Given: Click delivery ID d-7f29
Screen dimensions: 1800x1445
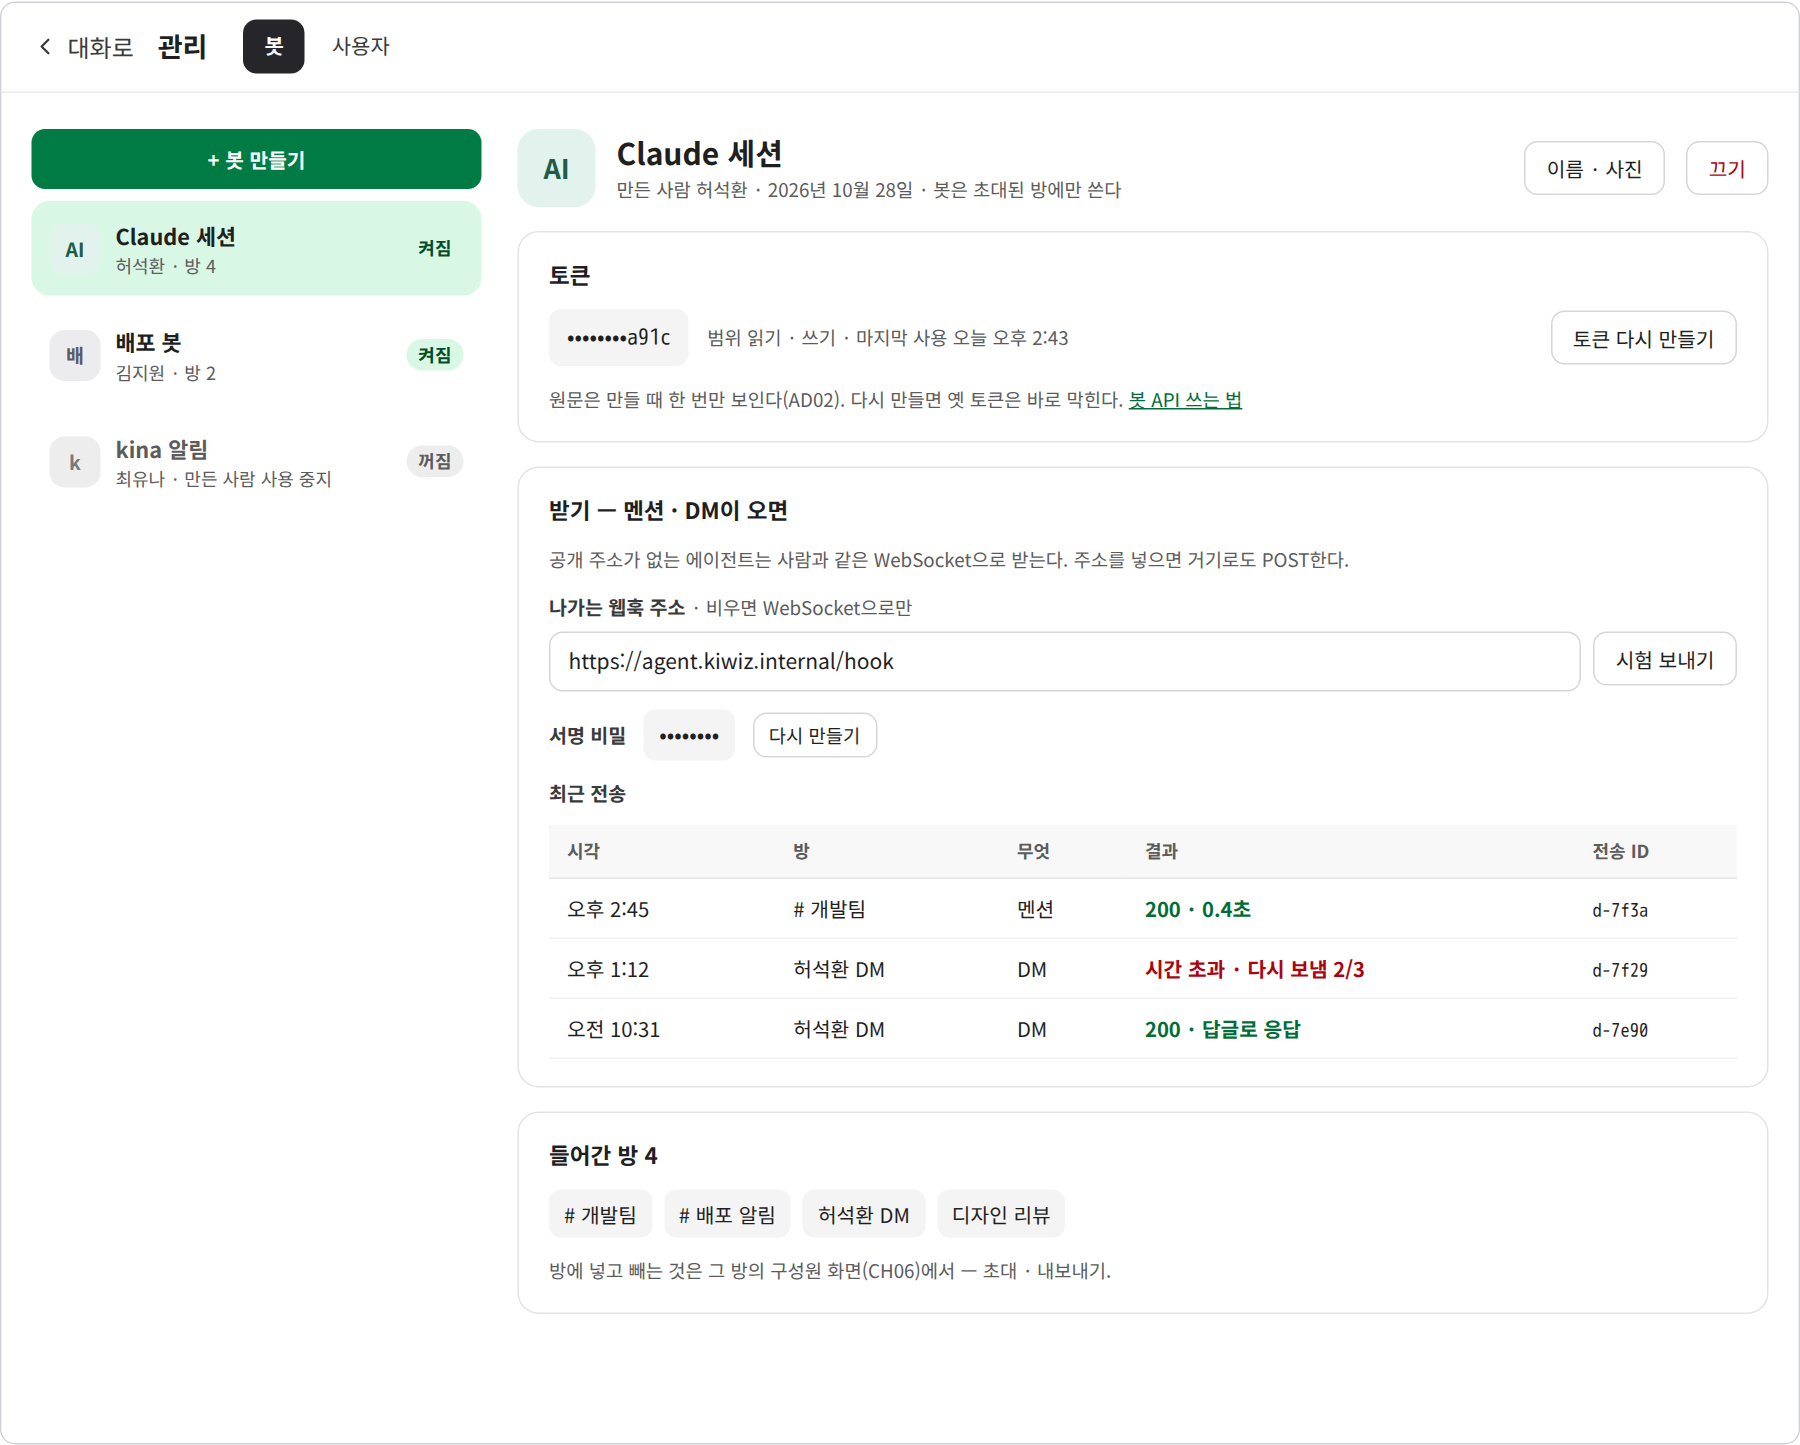Looking at the screenshot, I should tap(1620, 970).
